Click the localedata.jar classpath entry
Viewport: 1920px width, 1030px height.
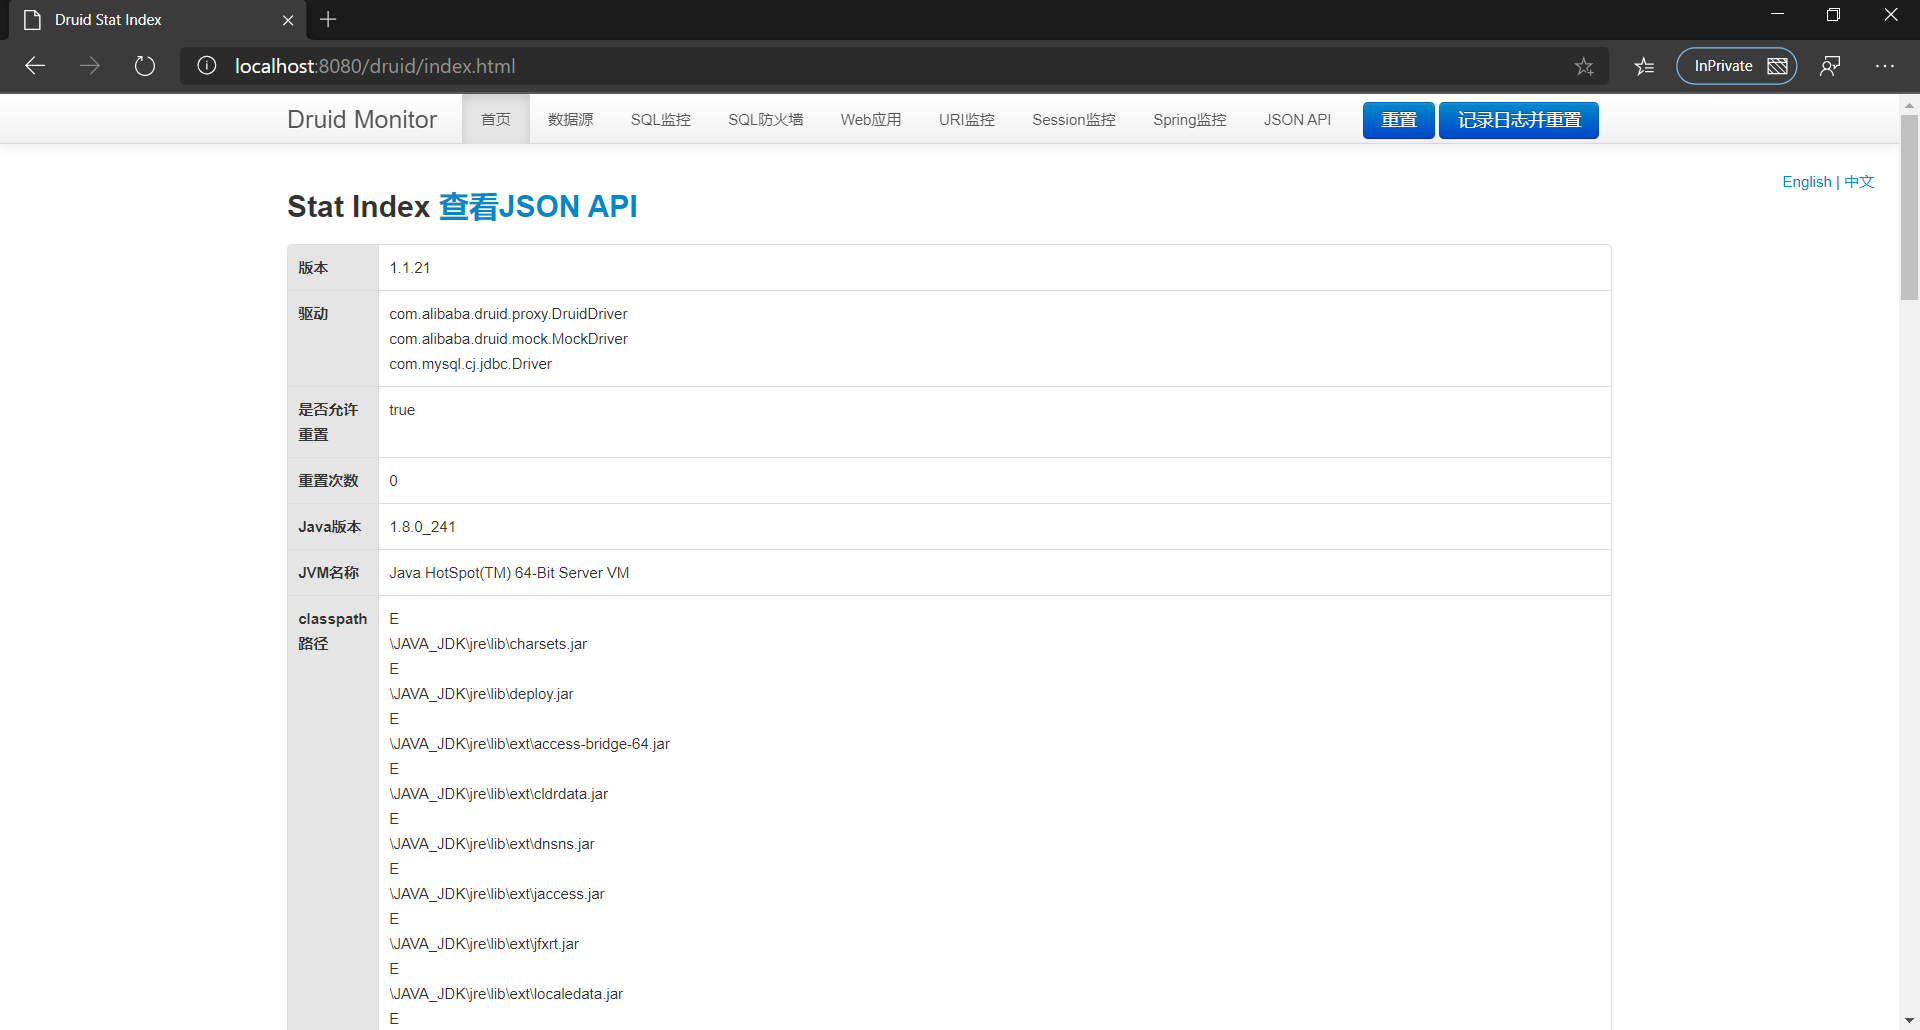pyautogui.click(x=506, y=994)
